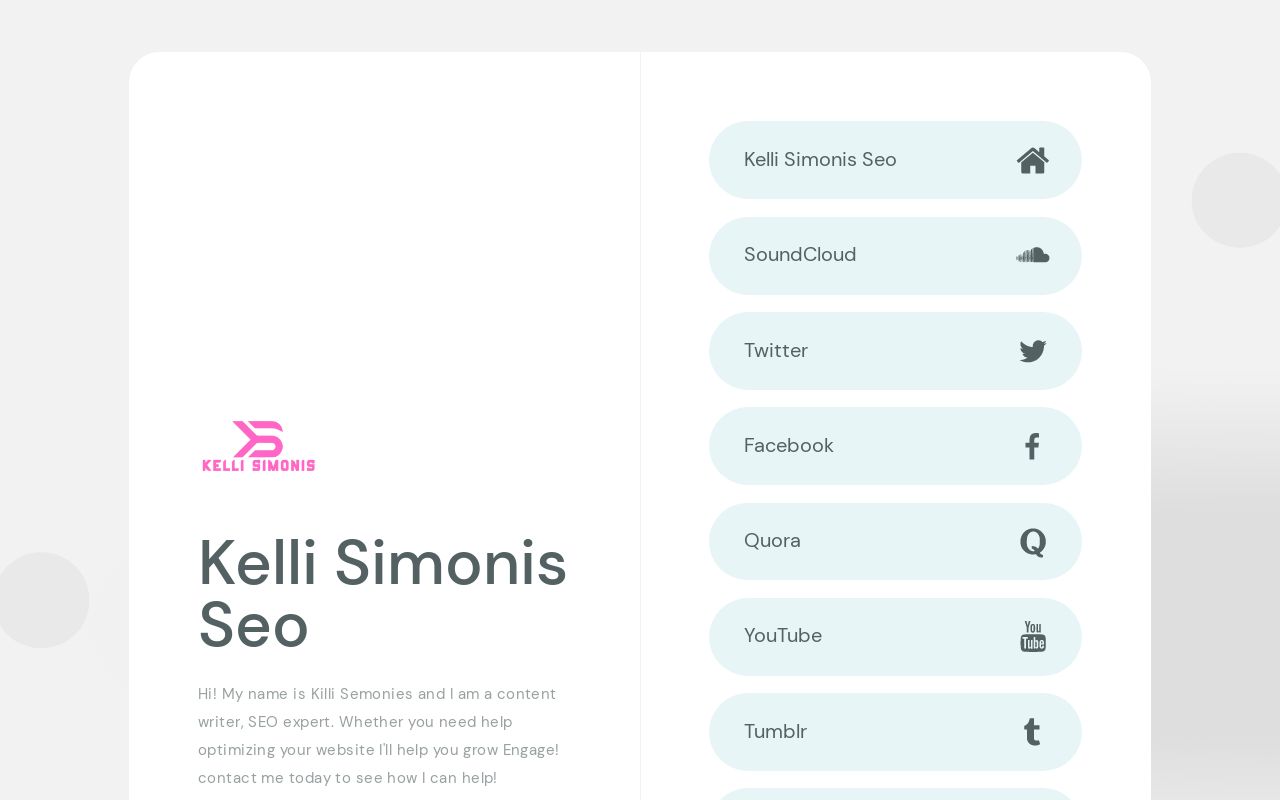Click the gray circle decoration on the left

(x=42, y=600)
